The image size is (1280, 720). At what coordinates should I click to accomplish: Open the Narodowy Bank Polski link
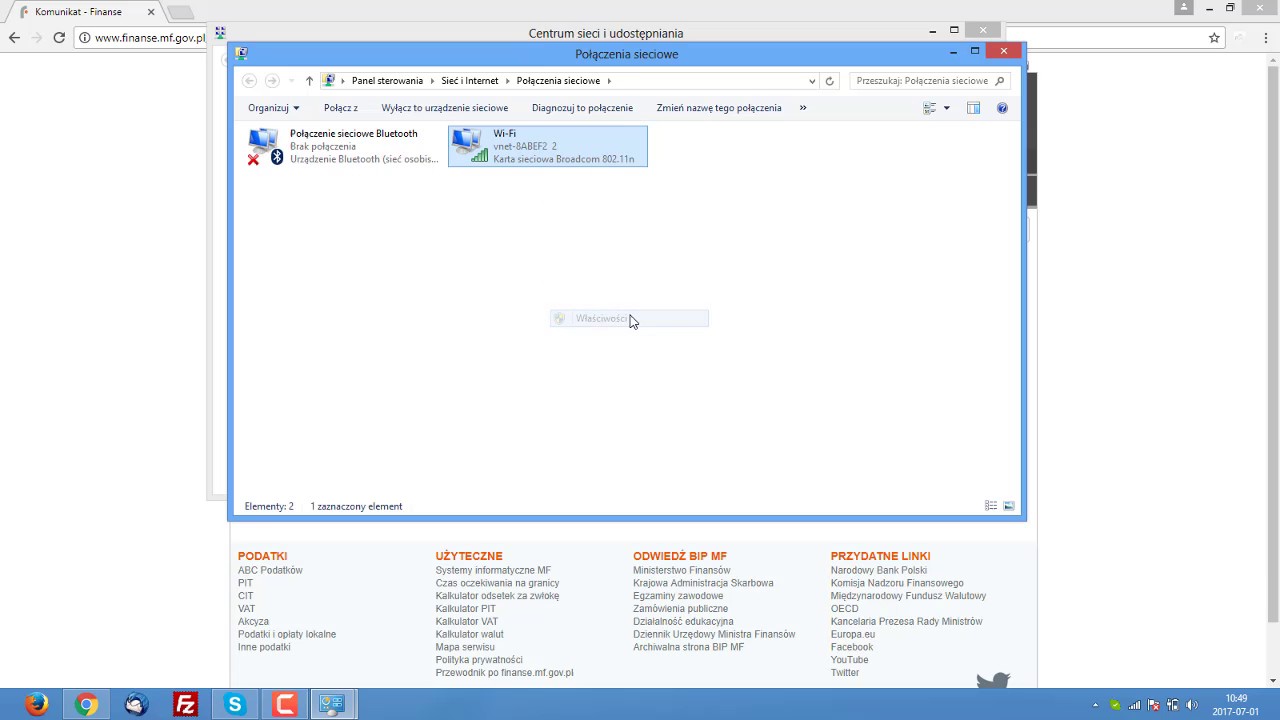pyautogui.click(x=879, y=570)
